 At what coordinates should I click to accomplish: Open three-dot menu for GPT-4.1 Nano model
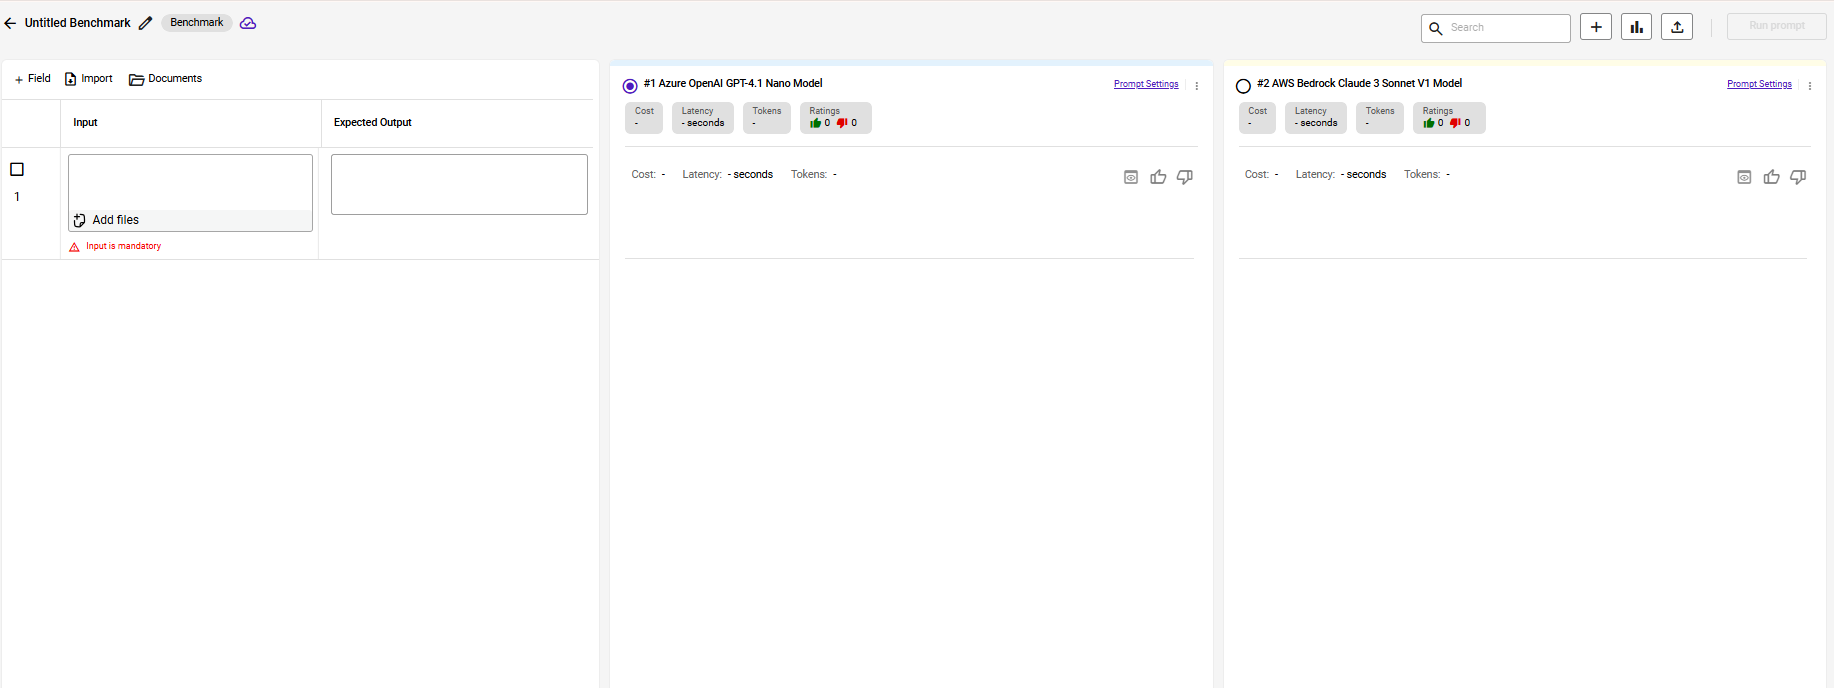(x=1197, y=86)
